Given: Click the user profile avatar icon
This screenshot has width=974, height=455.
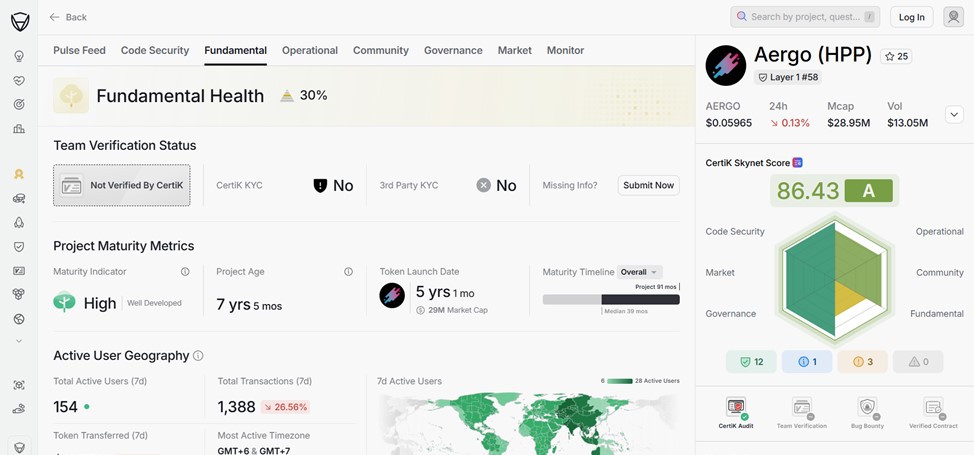Looking at the screenshot, I should click(953, 17).
